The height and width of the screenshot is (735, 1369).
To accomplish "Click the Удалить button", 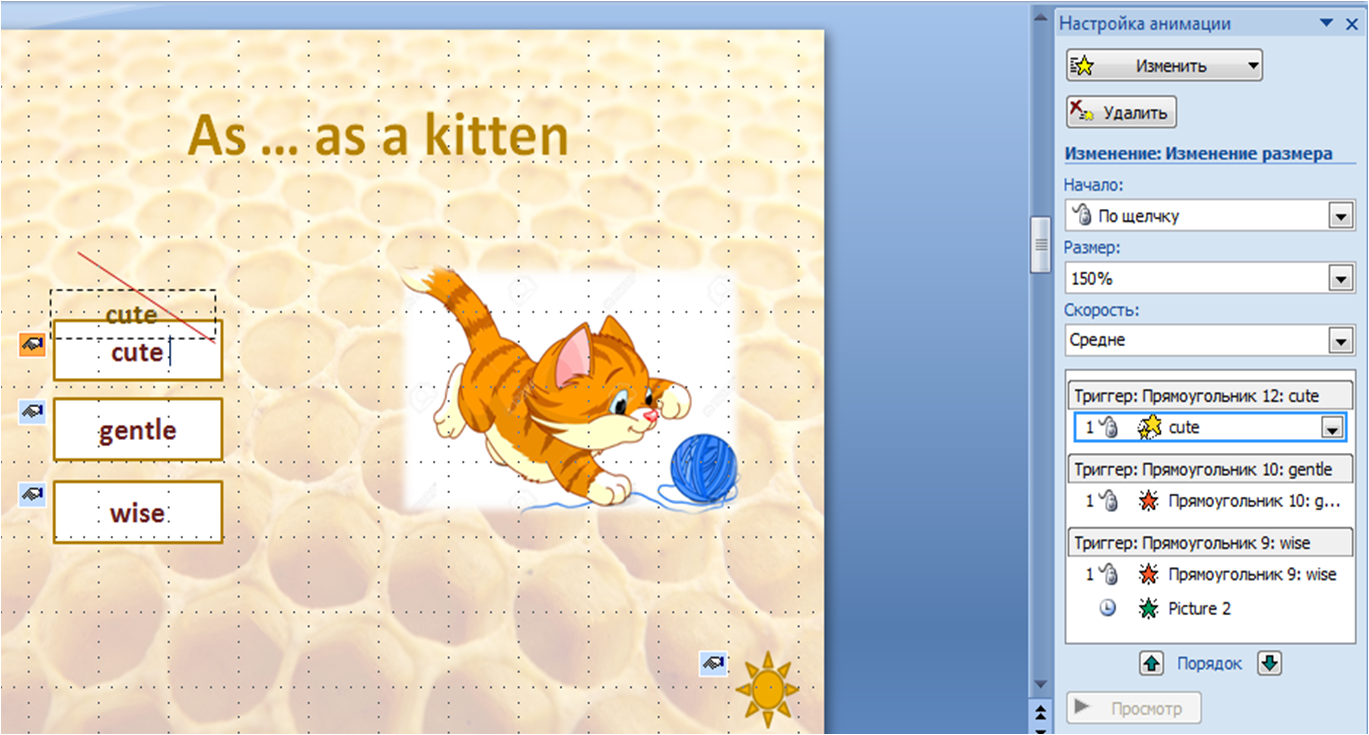I will coord(1122,112).
